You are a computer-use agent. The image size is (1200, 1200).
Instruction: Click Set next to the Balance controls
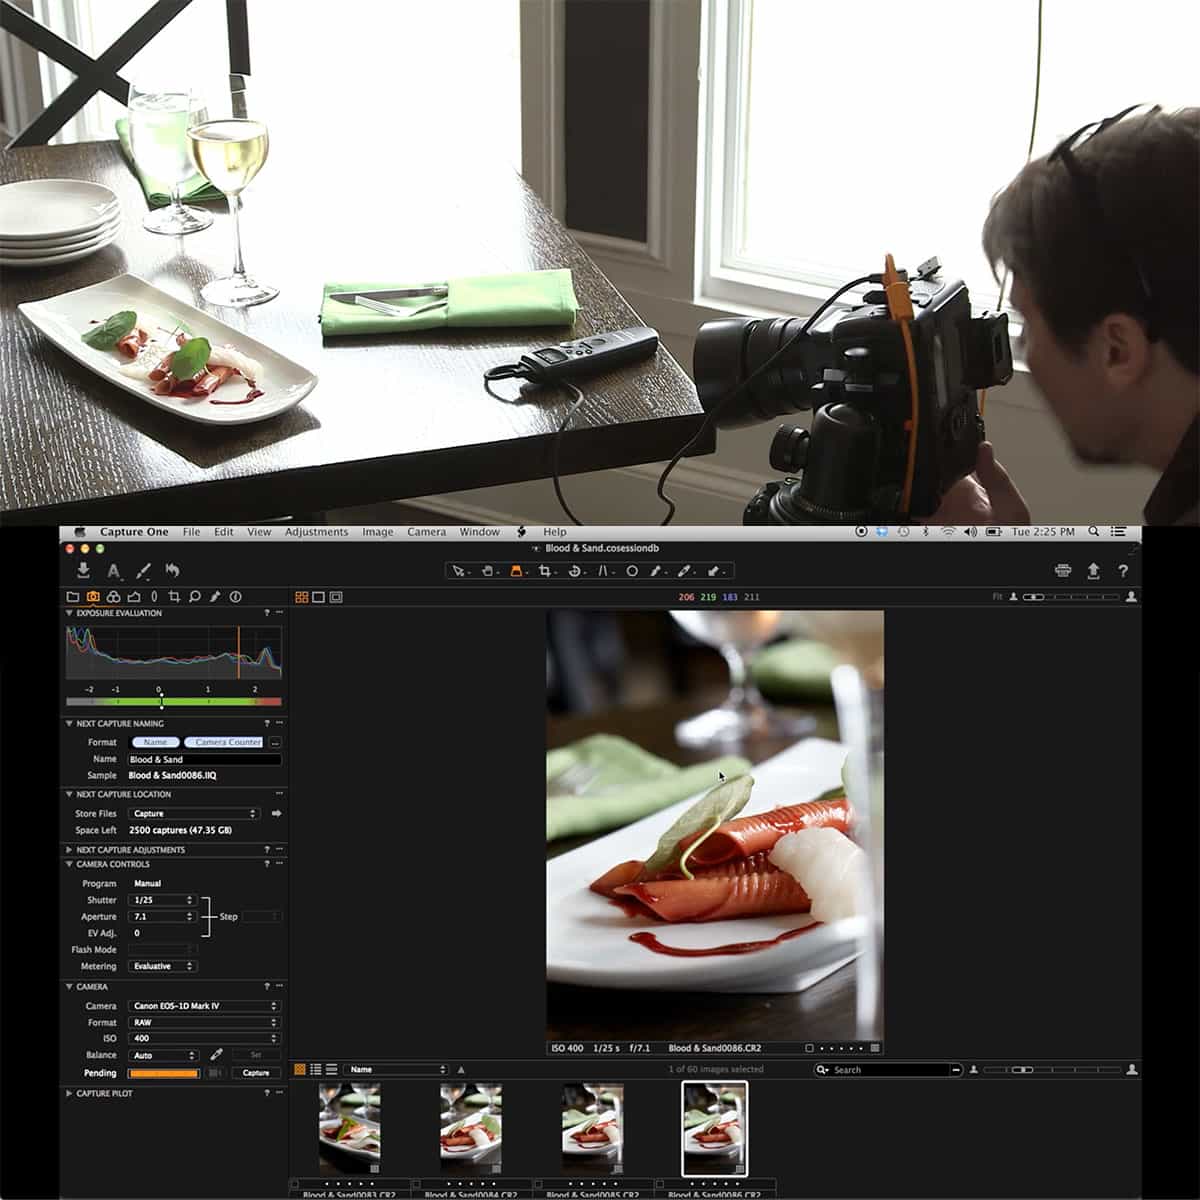[x=256, y=1055]
